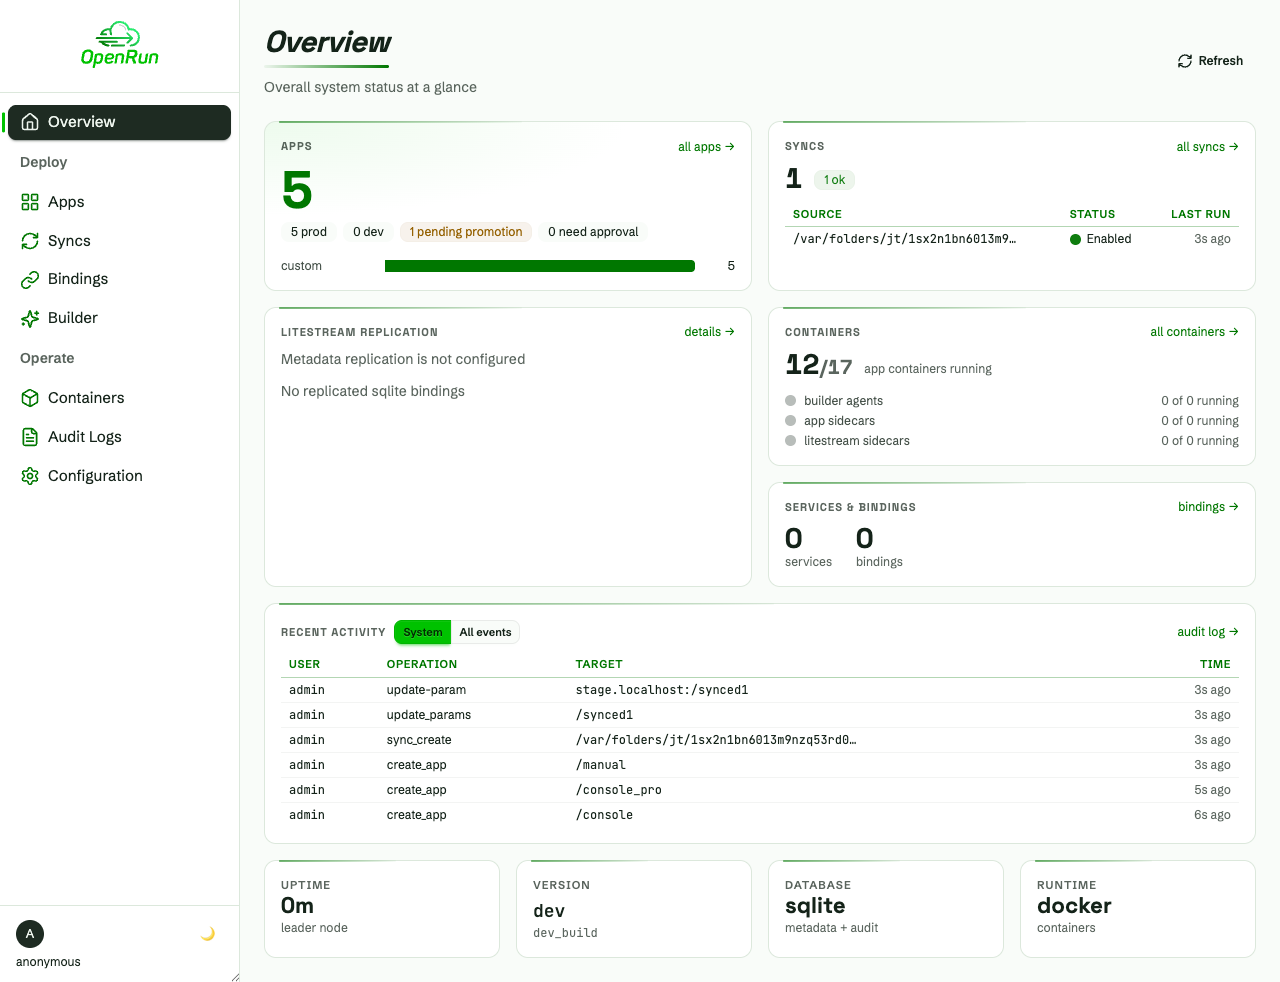Viewport: 1280px width, 982px height.
Task: Click the 1 ok sync badge
Action: click(x=834, y=180)
